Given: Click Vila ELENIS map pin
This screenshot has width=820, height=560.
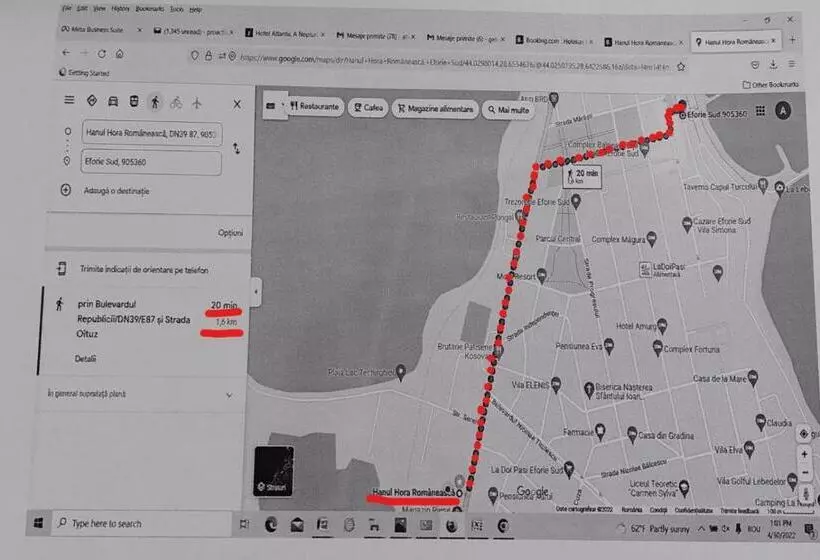Looking at the screenshot, I should pos(556,385).
